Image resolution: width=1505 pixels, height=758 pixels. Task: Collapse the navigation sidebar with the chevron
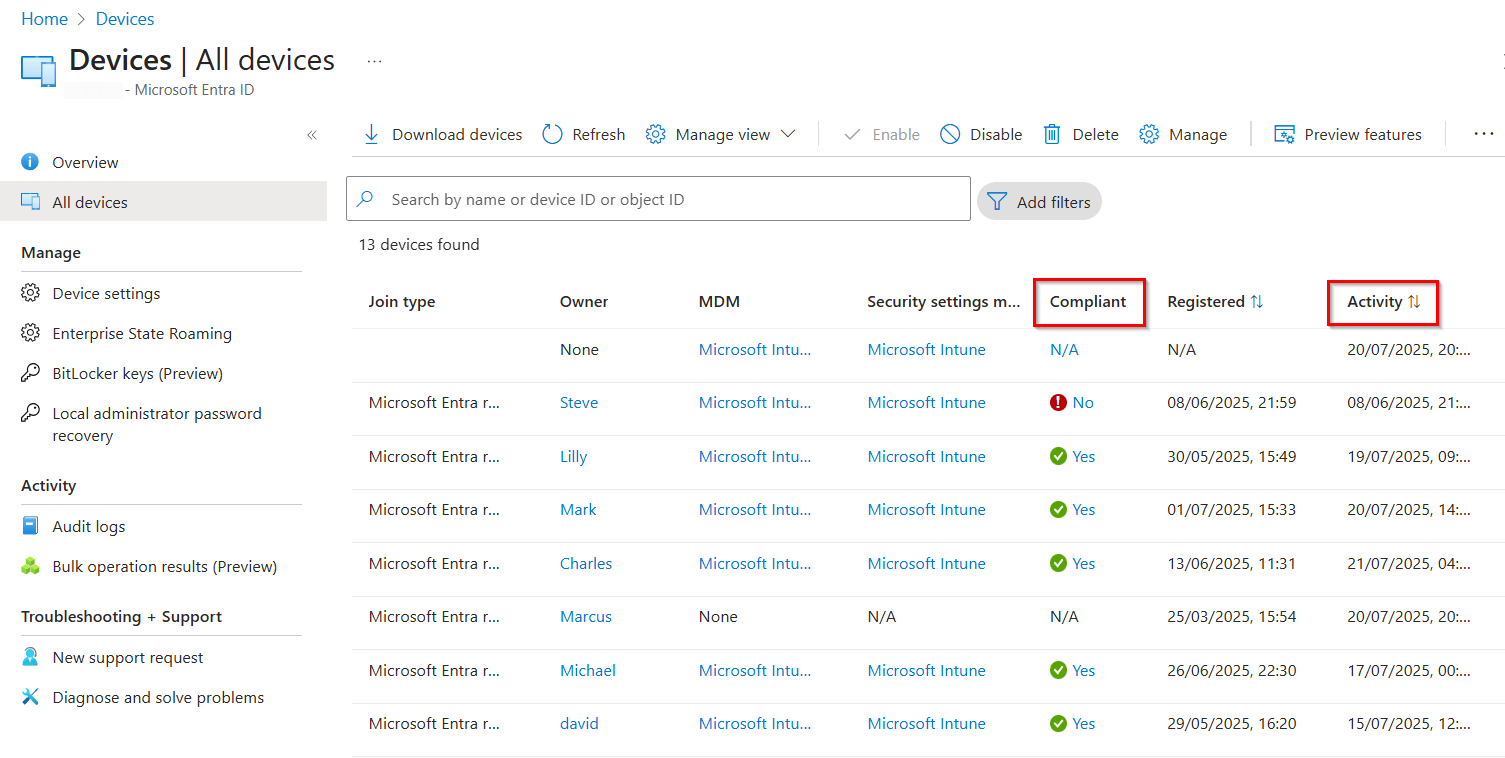click(312, 134)
